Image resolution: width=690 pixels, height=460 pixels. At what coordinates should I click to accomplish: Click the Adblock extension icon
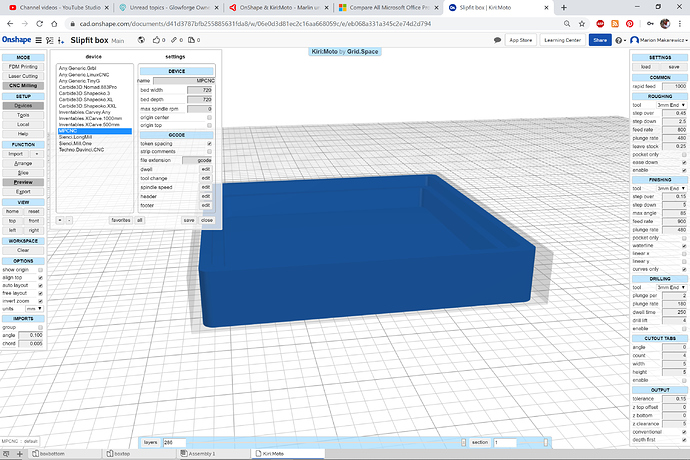(x=600, y=24)
